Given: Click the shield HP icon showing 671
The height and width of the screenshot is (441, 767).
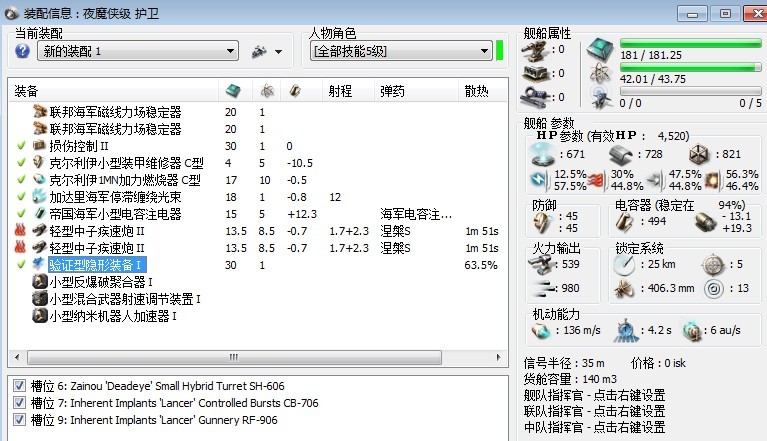Looking at the screenshot, I should tap(542, 155).
